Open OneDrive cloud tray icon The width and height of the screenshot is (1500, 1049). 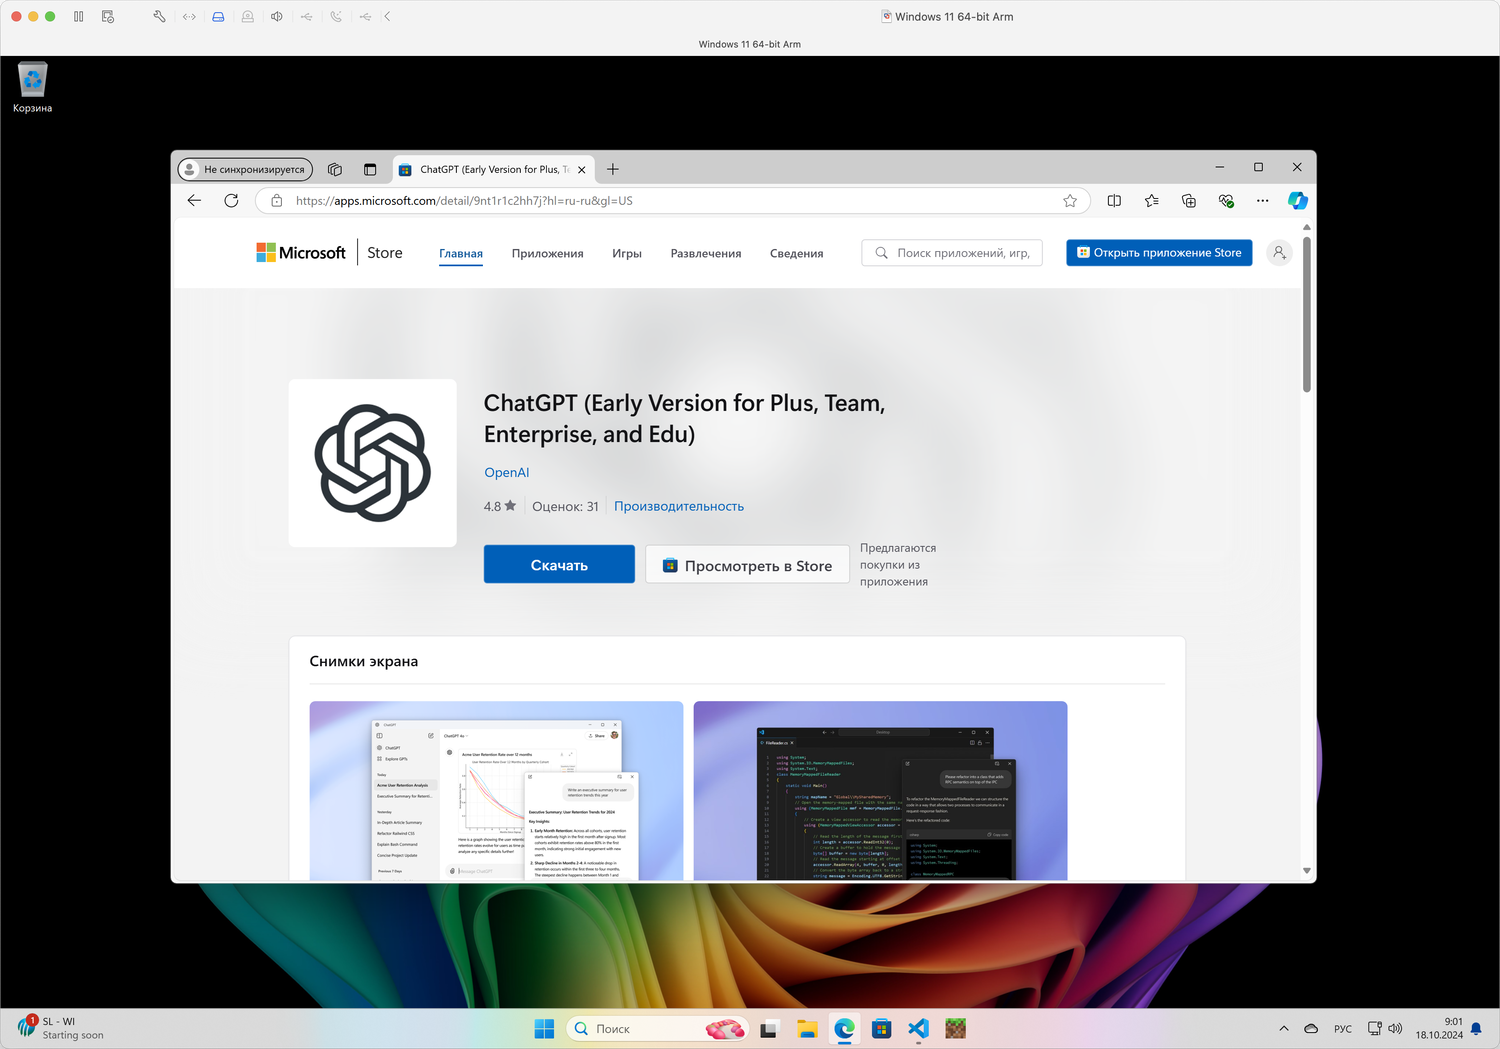(1311, 1029)
